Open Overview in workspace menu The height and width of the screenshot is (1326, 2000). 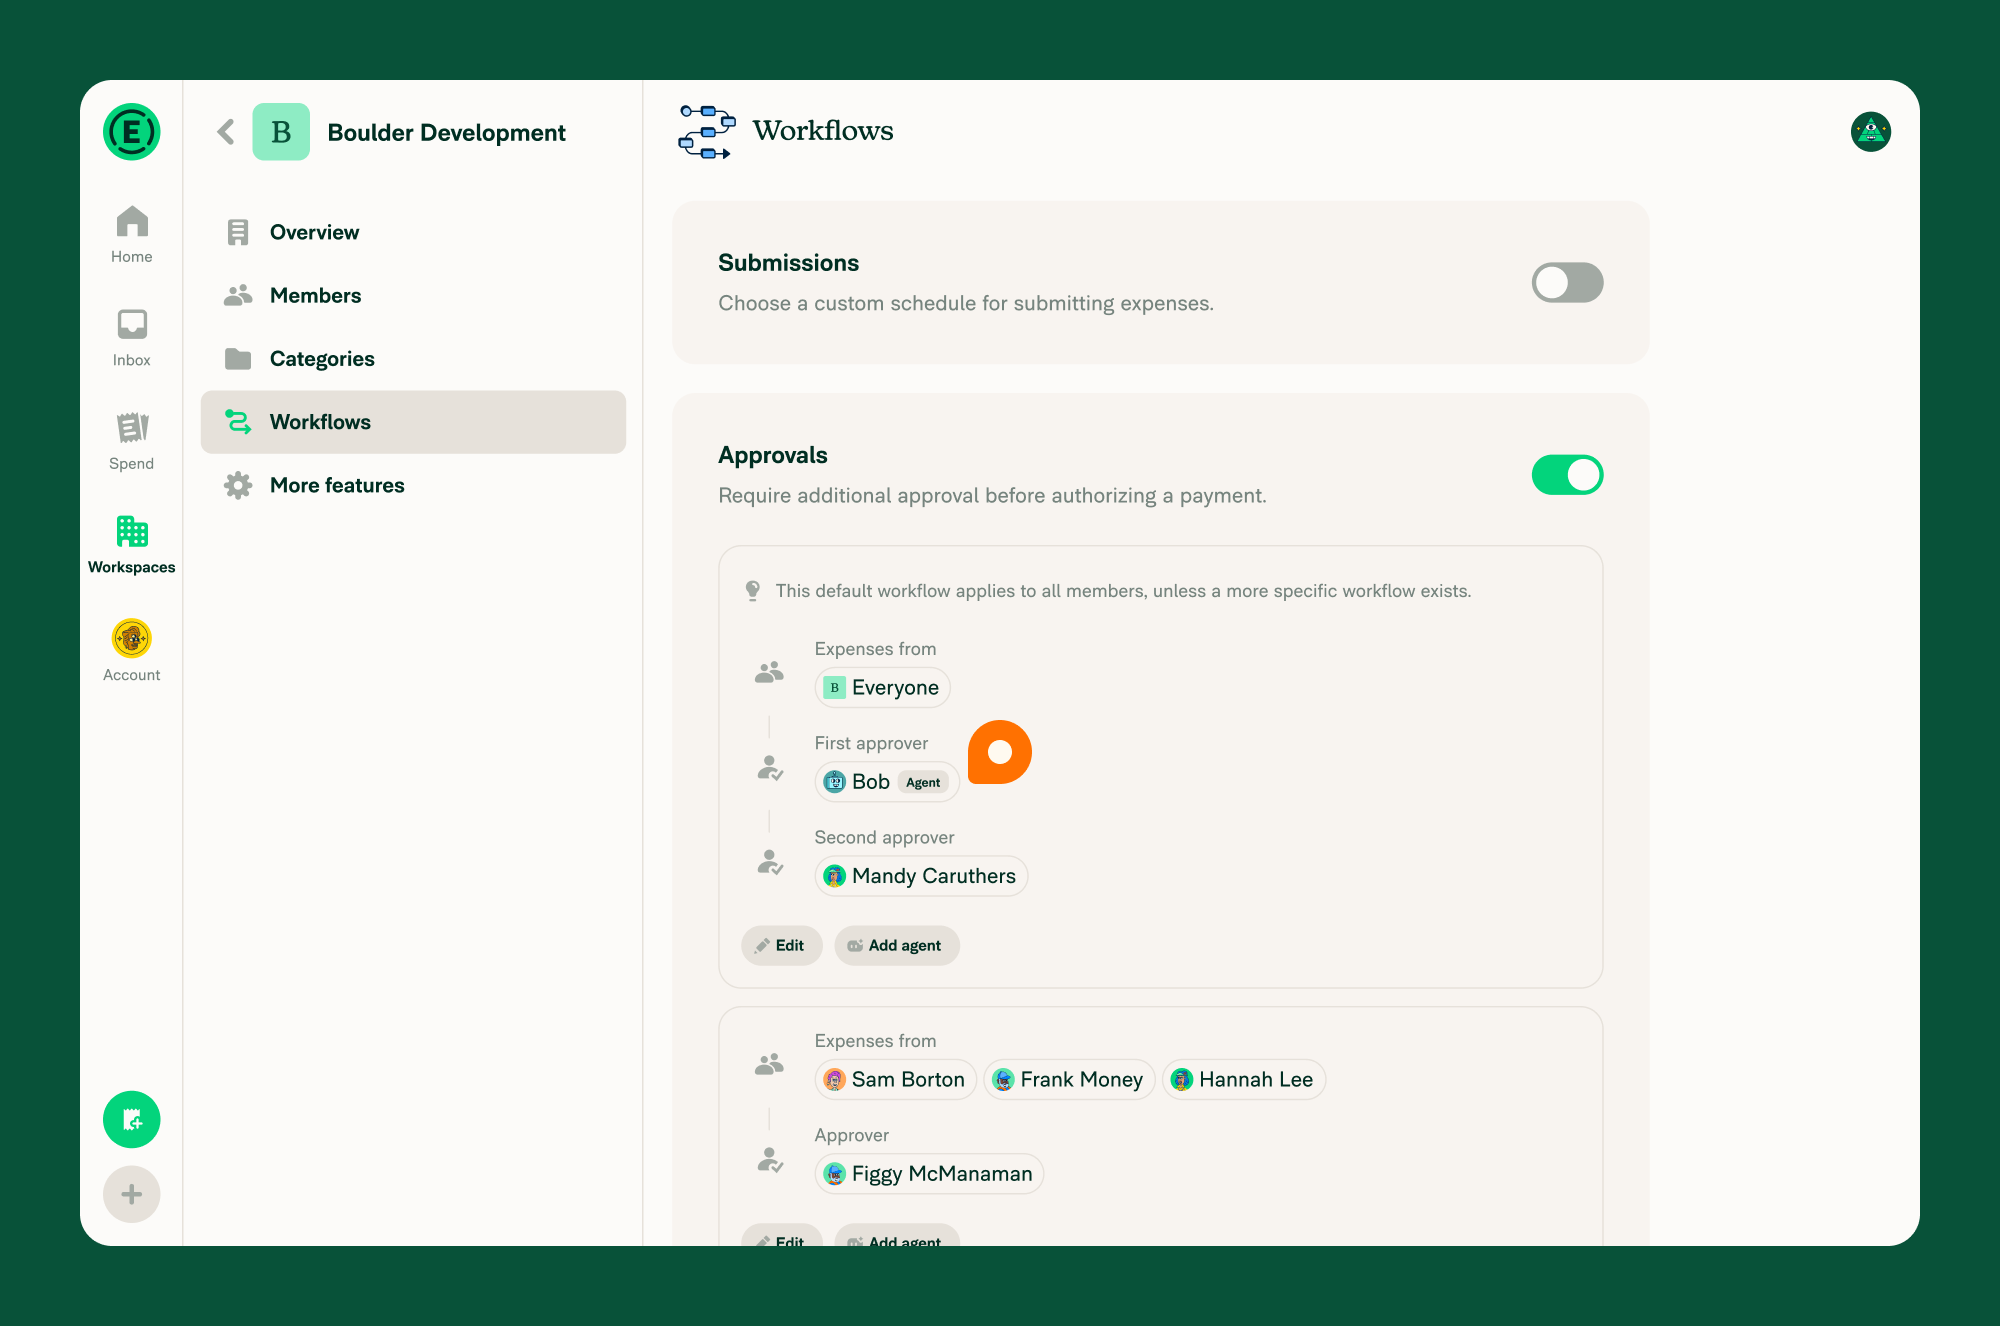pos(413,232)
